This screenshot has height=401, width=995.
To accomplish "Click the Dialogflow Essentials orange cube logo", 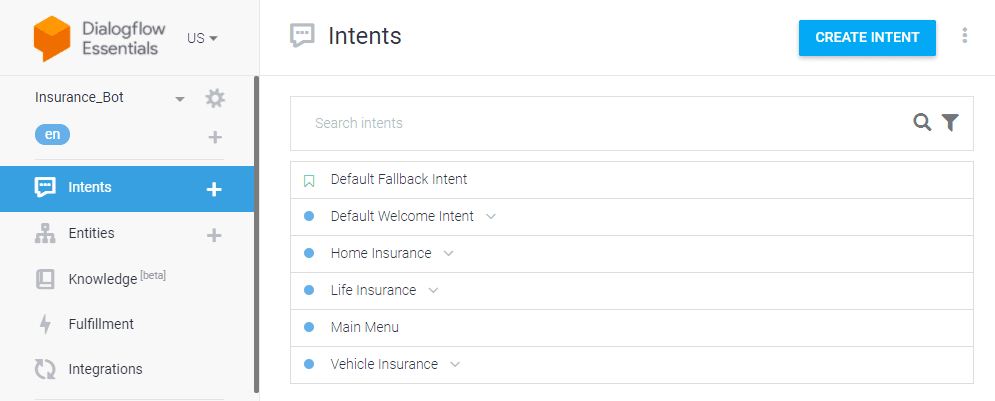I will [x=51, y=38].
